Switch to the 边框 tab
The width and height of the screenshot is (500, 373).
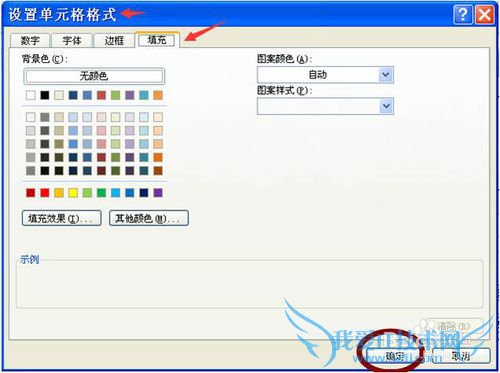[x=114, y=41]
